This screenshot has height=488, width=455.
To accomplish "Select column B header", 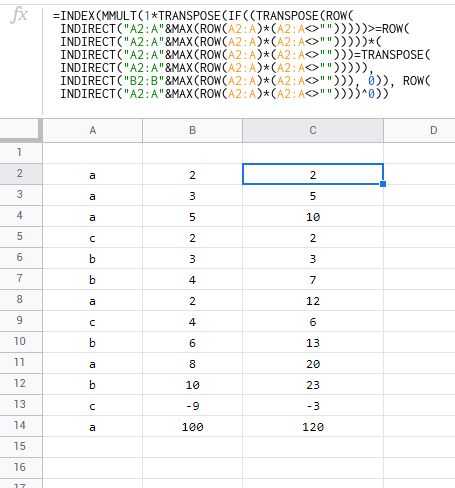I will (192, 130).
